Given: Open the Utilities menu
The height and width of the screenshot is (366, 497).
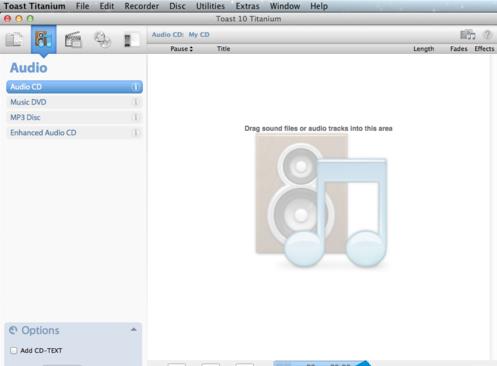Looking at the screenshot, I should (x=210, y=6).
